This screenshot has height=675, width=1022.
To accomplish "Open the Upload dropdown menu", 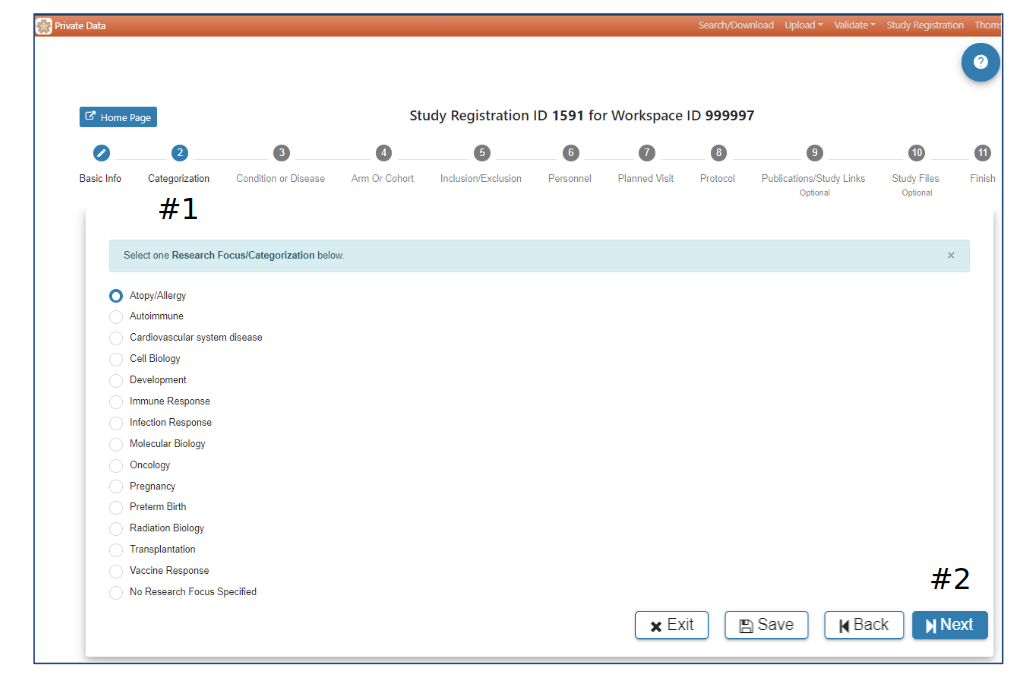I will click(804, 25).
